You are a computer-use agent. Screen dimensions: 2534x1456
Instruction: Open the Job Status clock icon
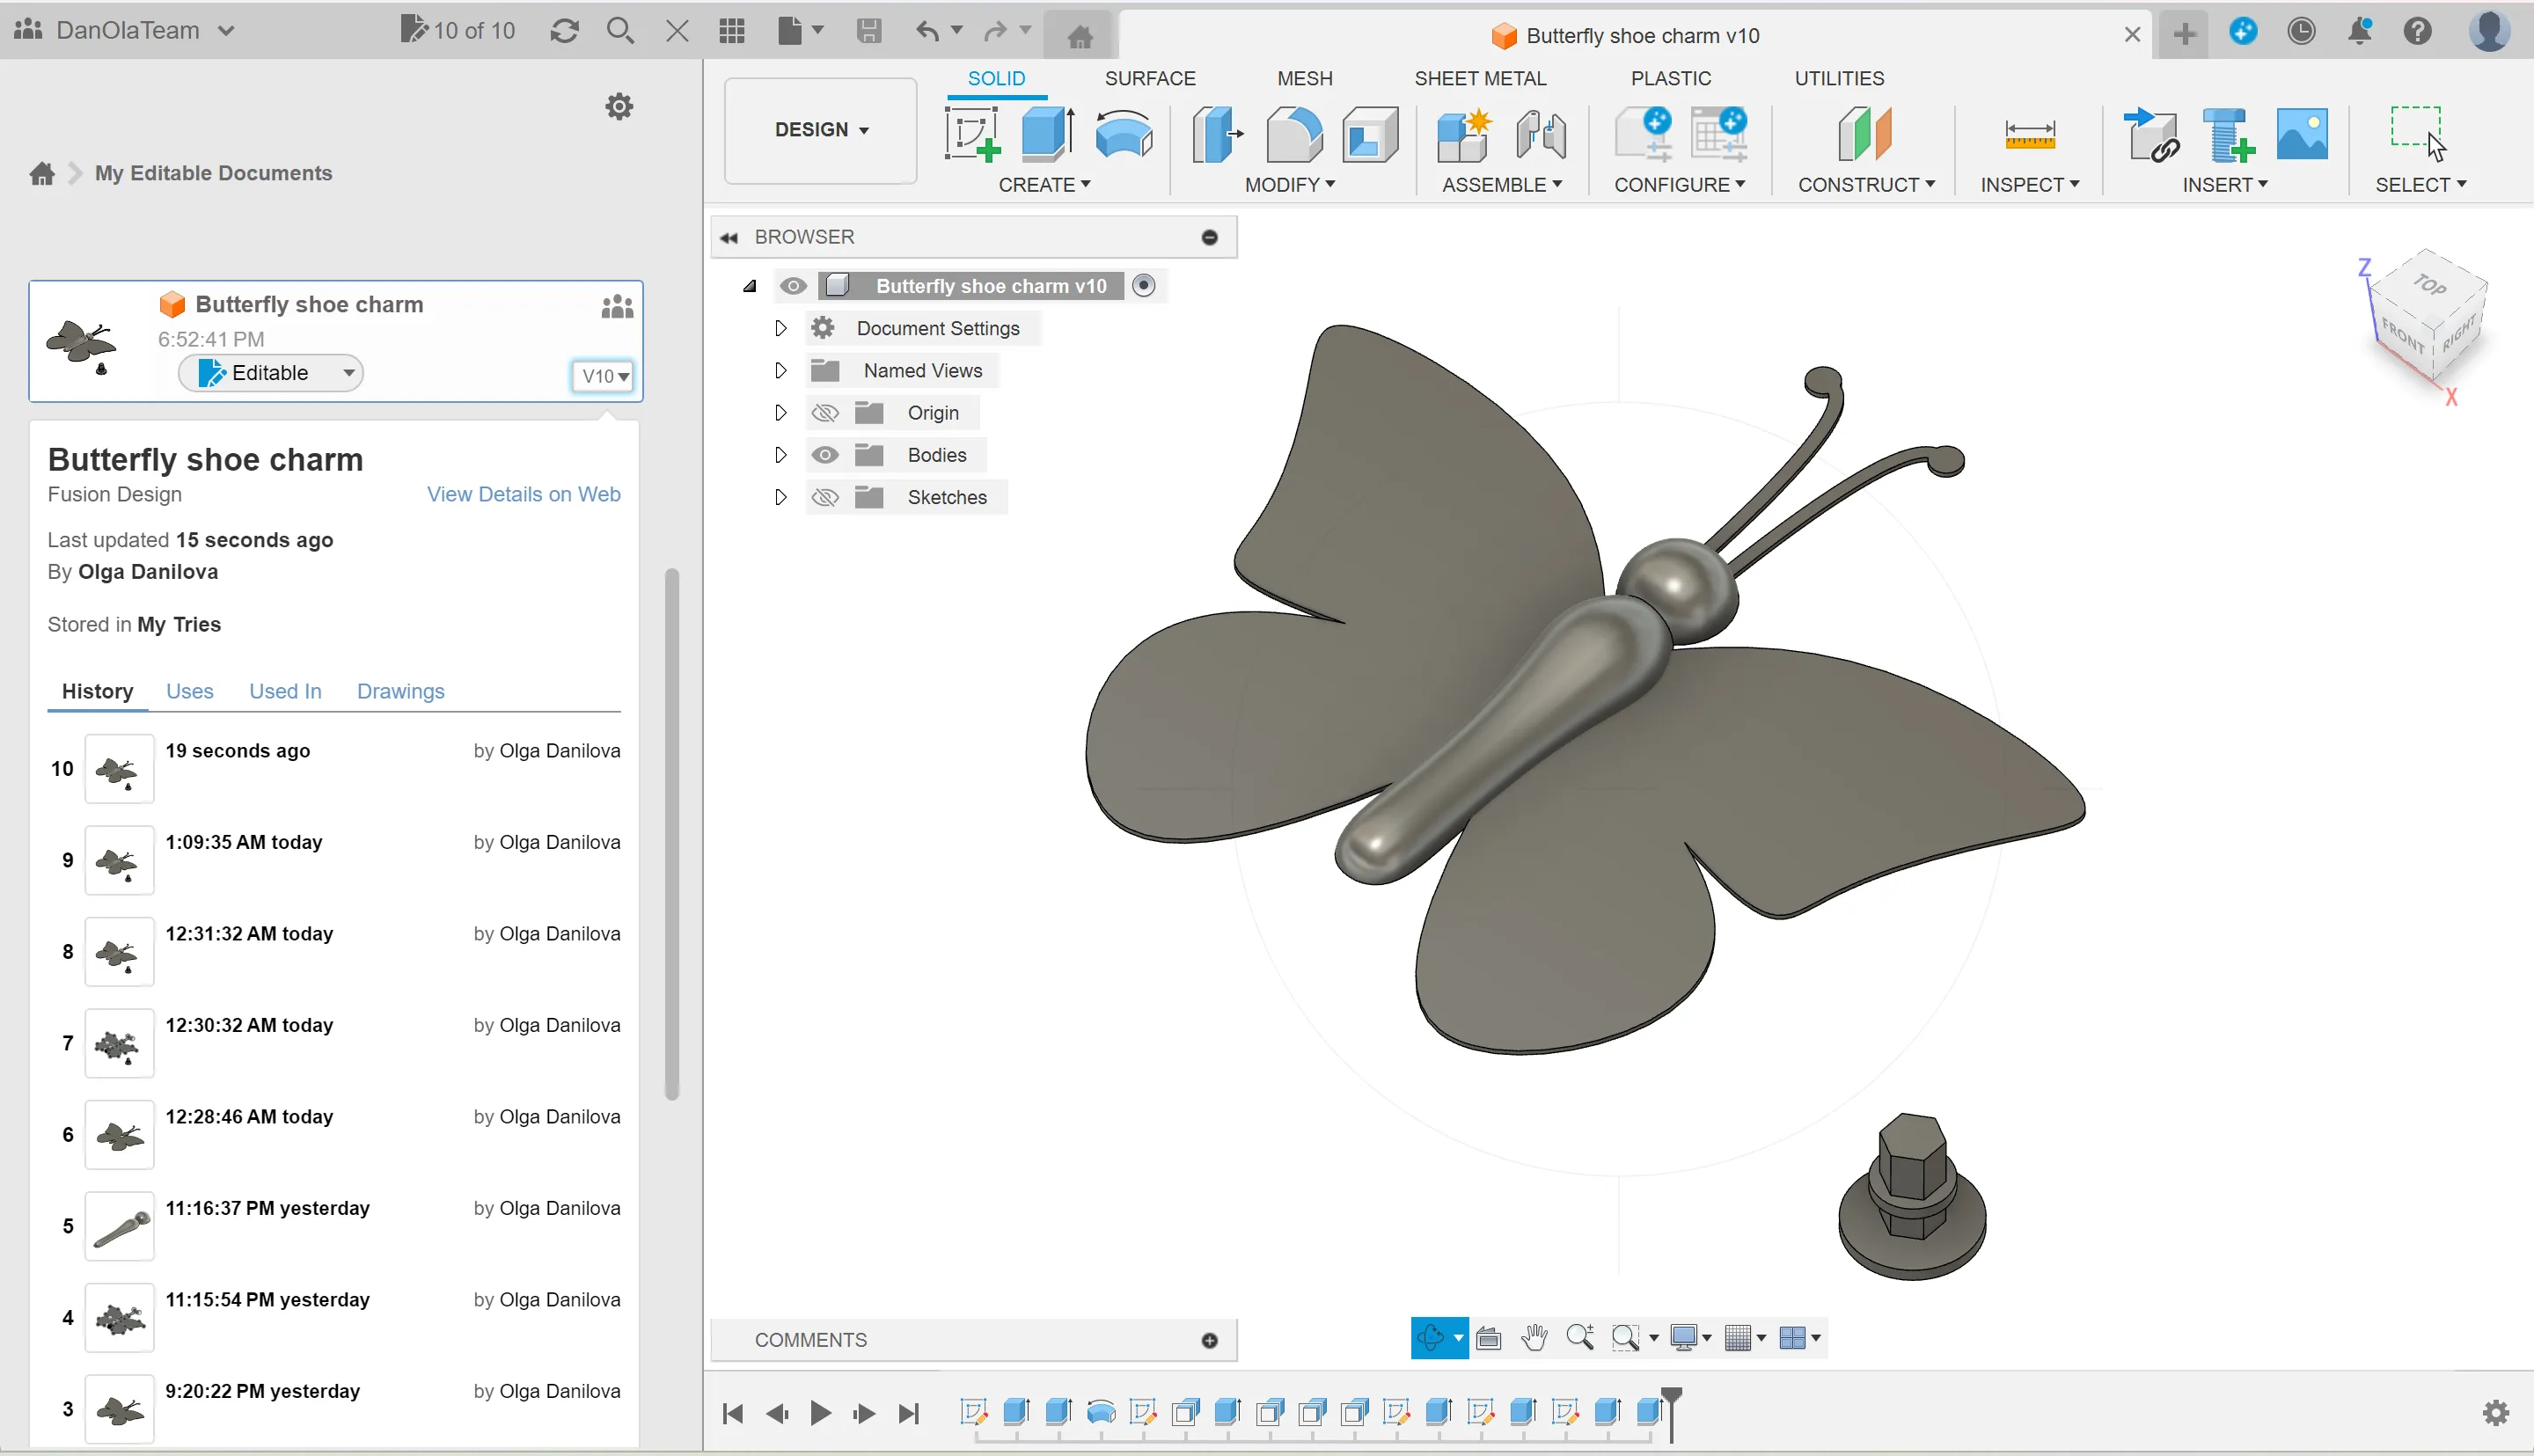point(2301,31)
